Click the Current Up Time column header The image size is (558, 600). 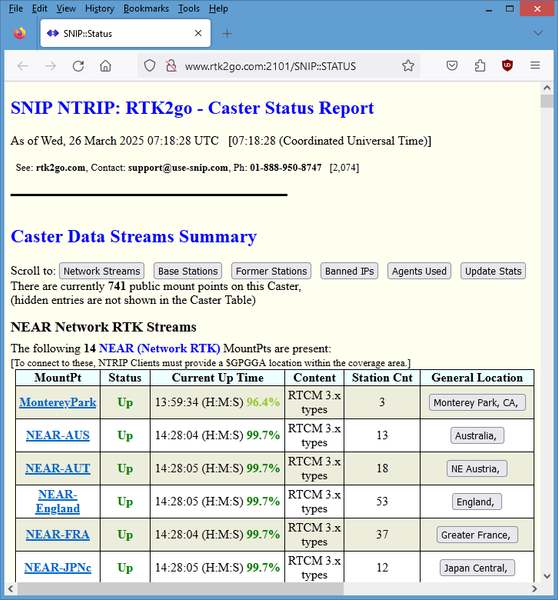[217, 378]
